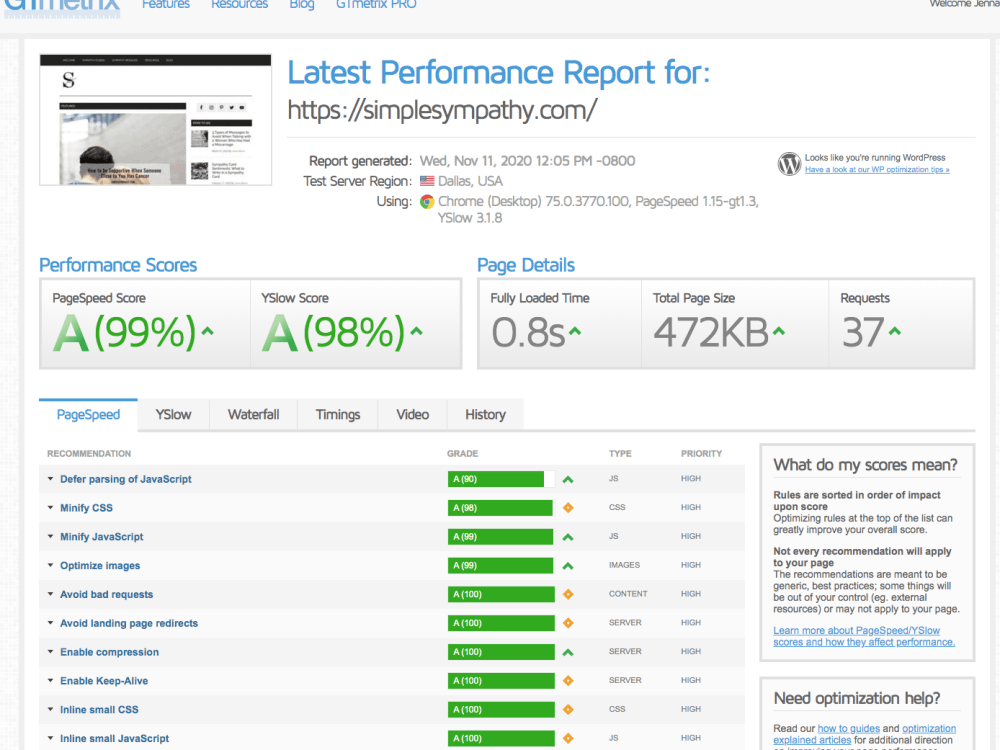Open the GTmetrix PRO menu item

(376, 4)
